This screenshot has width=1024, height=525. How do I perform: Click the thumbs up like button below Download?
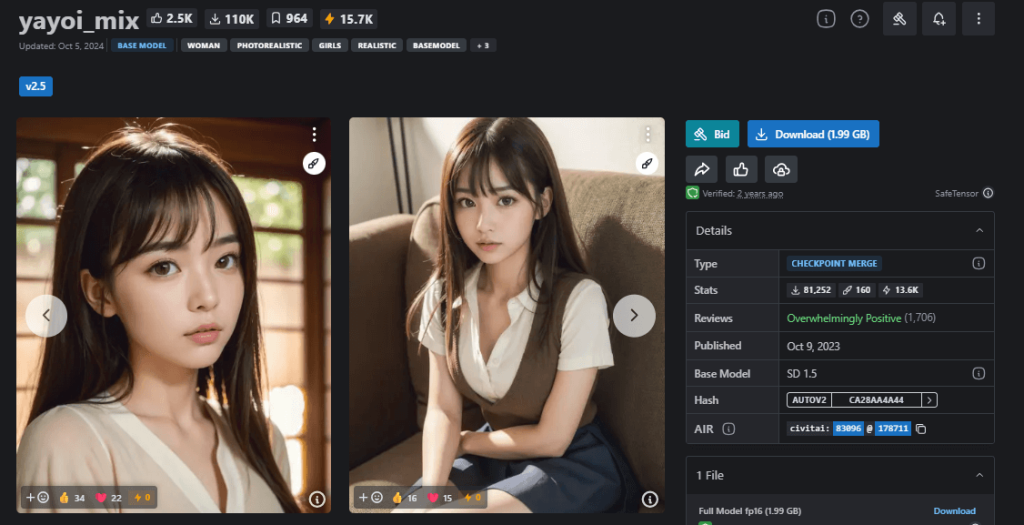click(741, 169)
